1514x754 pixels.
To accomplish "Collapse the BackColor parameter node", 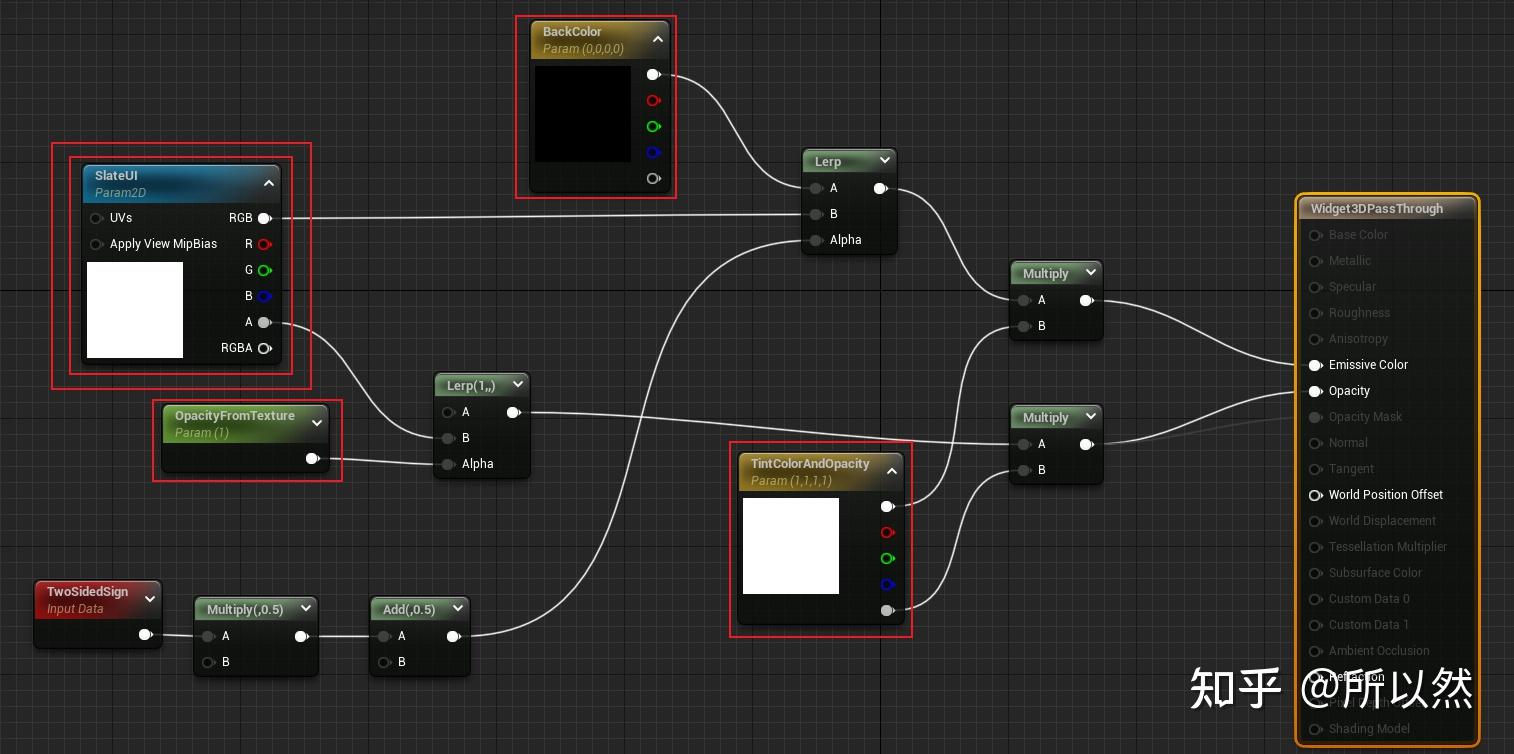I will (x=657, y=39).
